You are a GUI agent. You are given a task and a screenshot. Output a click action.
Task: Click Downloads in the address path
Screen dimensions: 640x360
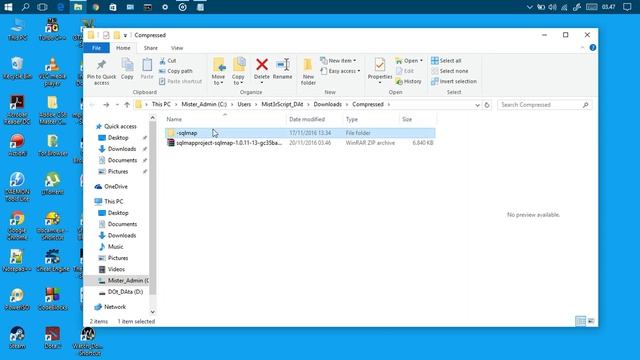(327, 104)
